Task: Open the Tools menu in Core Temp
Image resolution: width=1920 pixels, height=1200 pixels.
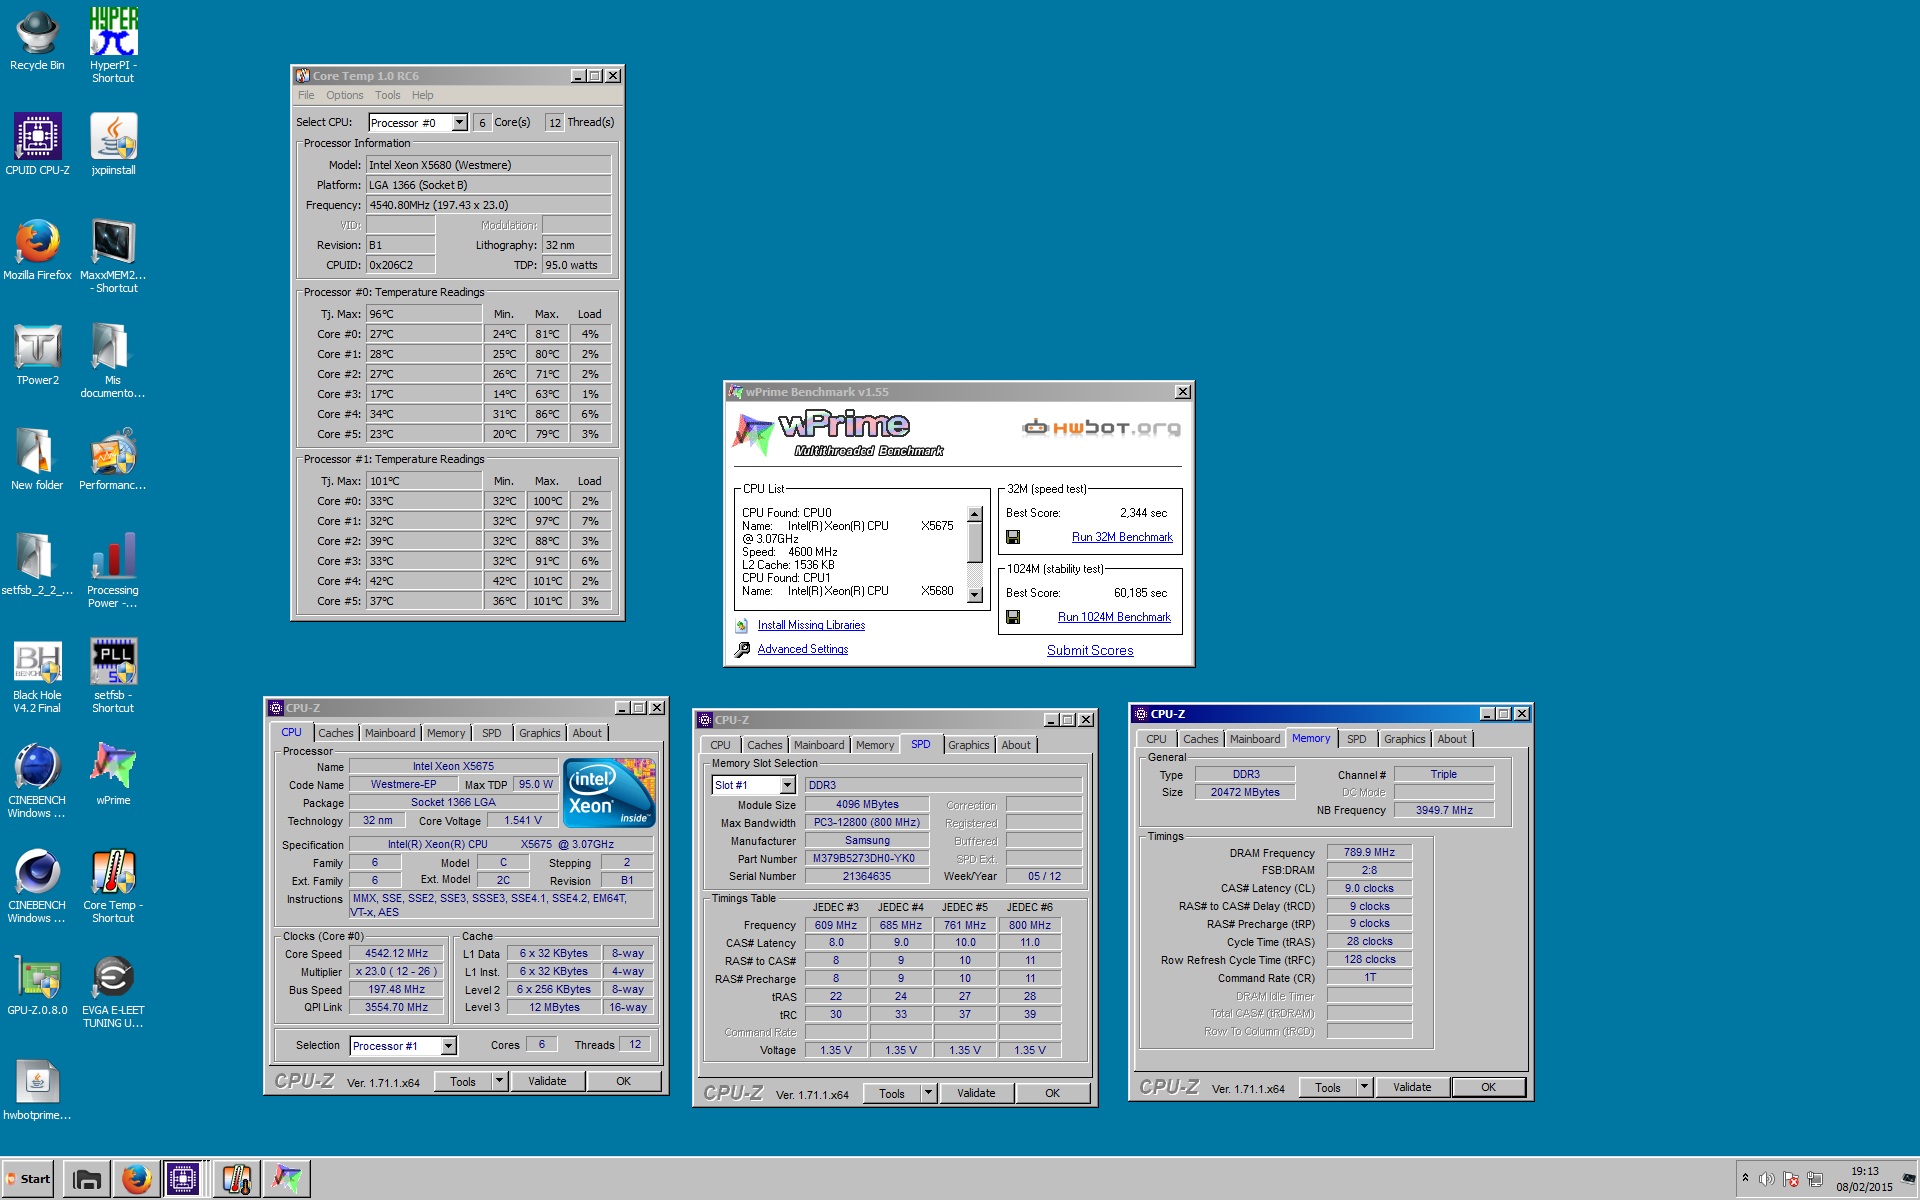Action: 388,95
